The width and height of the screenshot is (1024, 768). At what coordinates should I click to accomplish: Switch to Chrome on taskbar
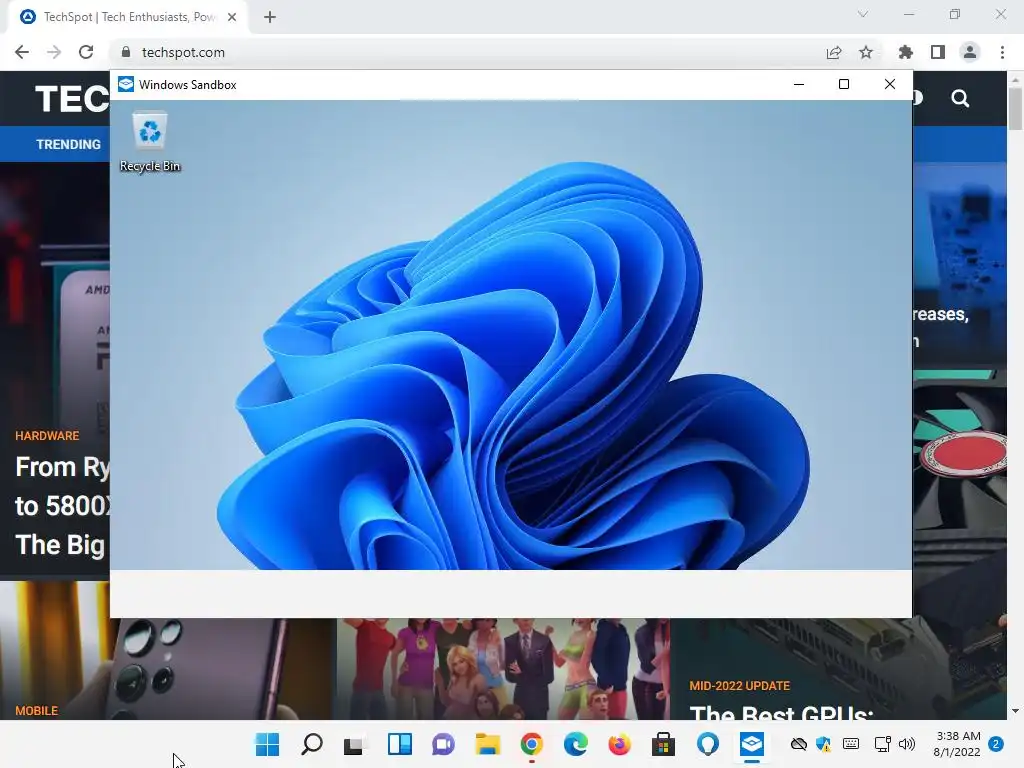pos(532,744)
